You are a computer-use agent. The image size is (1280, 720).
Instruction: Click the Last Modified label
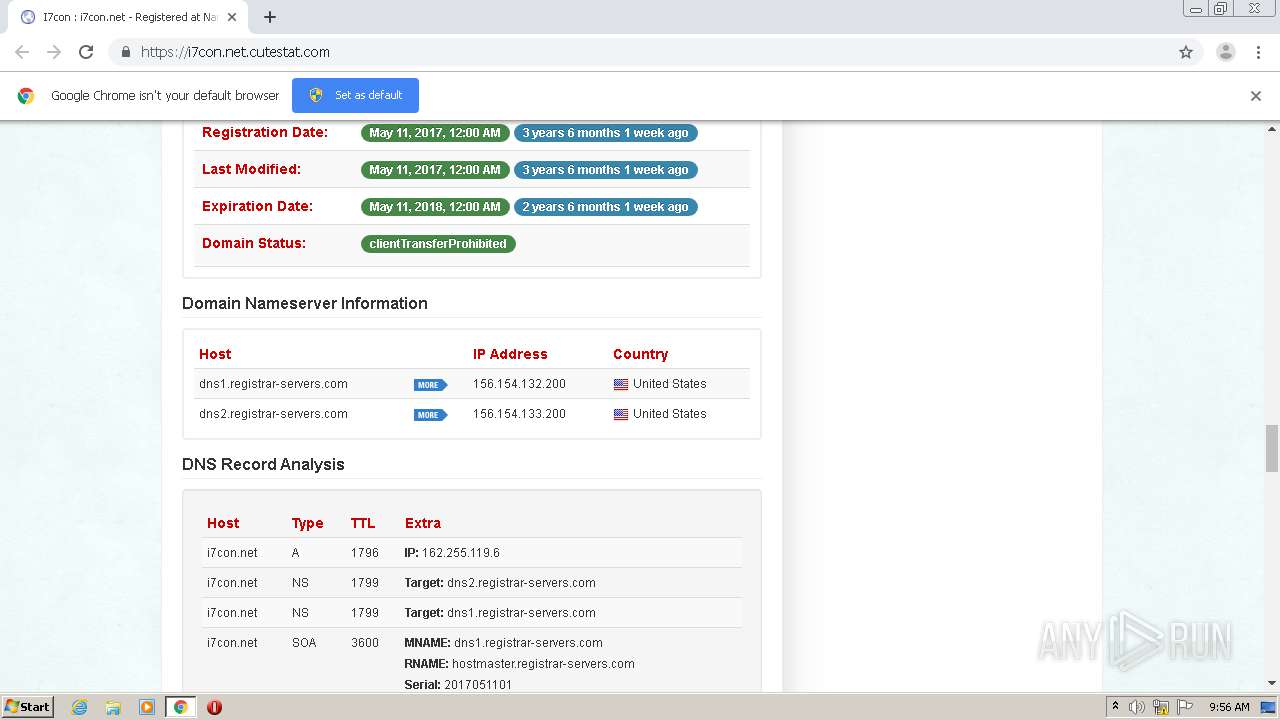251,169
